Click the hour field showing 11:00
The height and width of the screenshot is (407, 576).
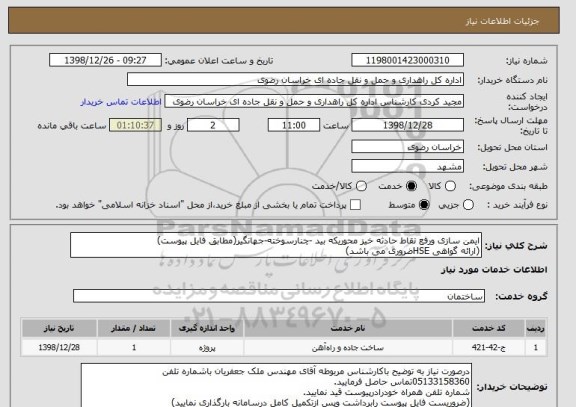[294, 125]
